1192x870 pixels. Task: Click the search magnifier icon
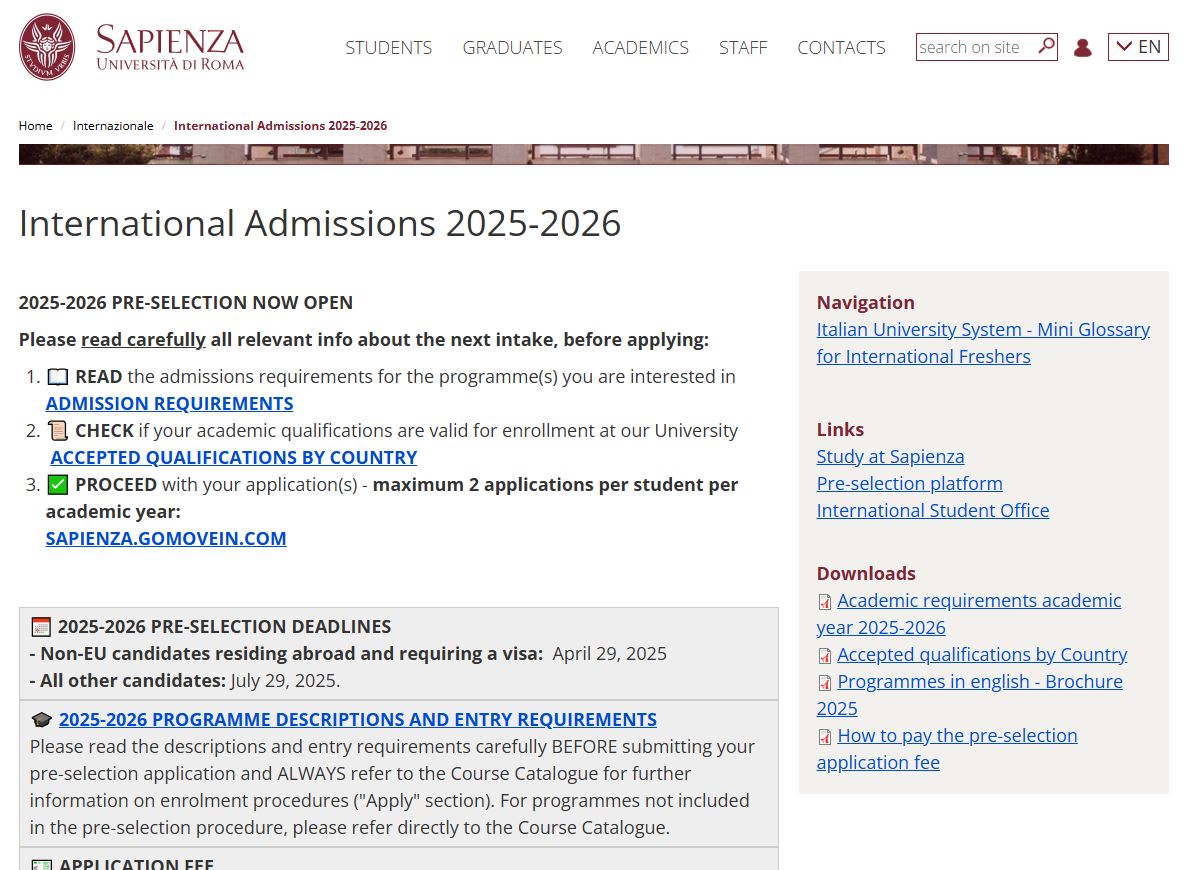tap(1046, 46)
